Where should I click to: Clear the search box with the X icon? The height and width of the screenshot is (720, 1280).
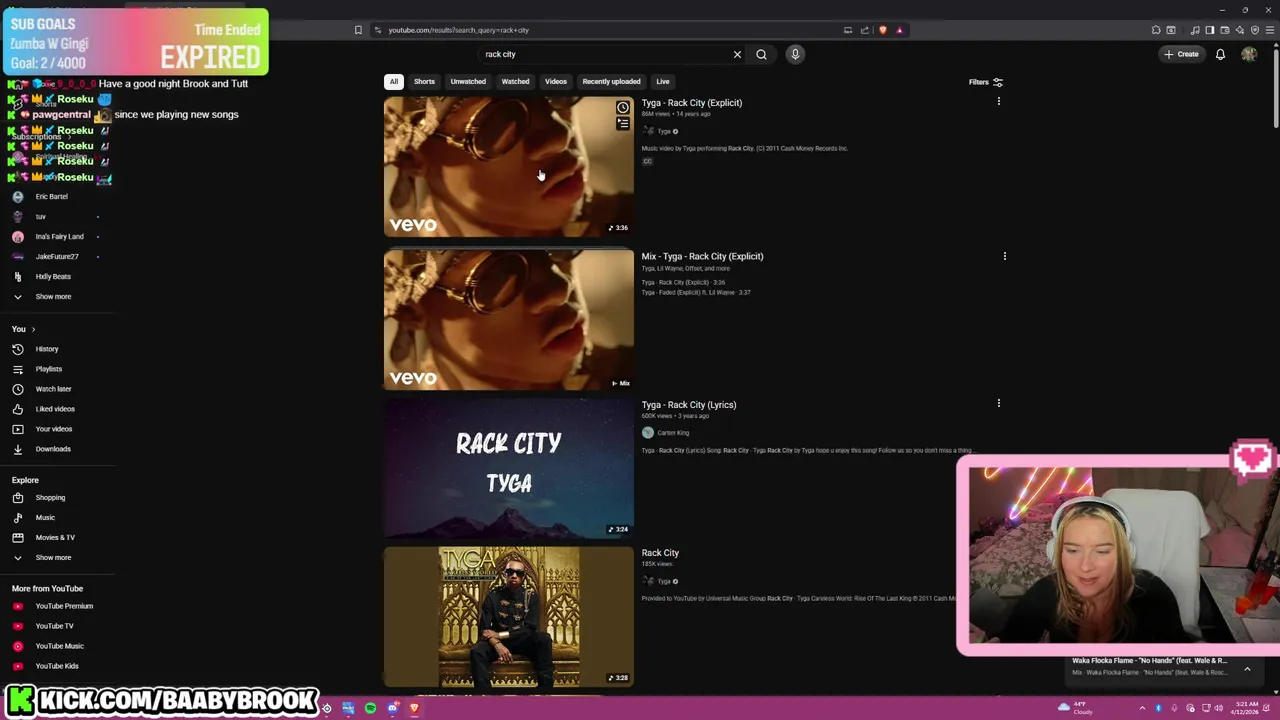tap(737, 54)
